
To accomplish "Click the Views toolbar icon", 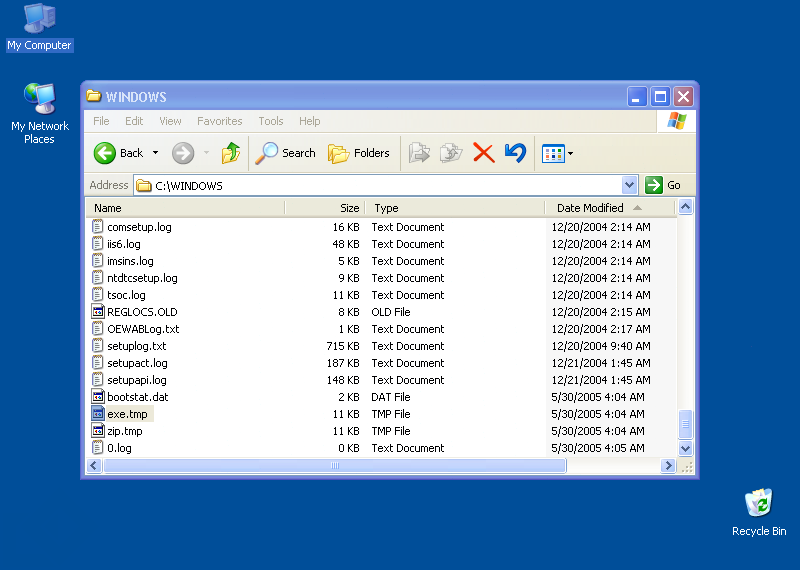I will 553,153.
